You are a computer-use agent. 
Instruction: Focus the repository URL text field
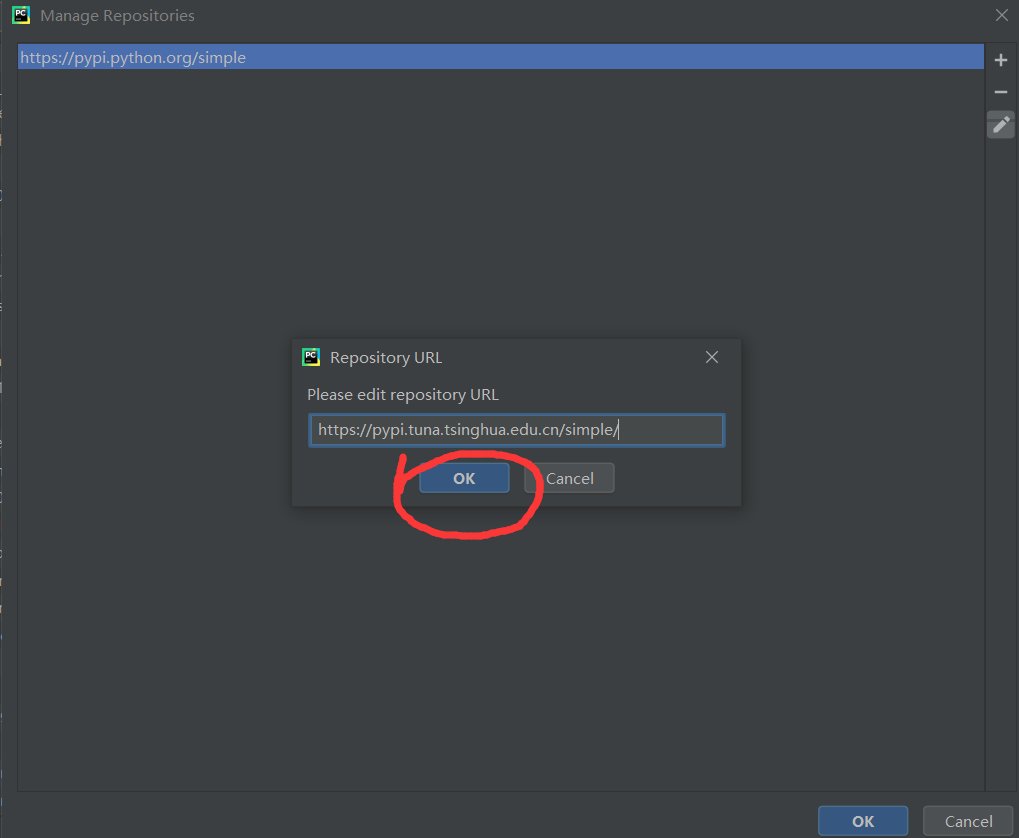click(517, 430)
